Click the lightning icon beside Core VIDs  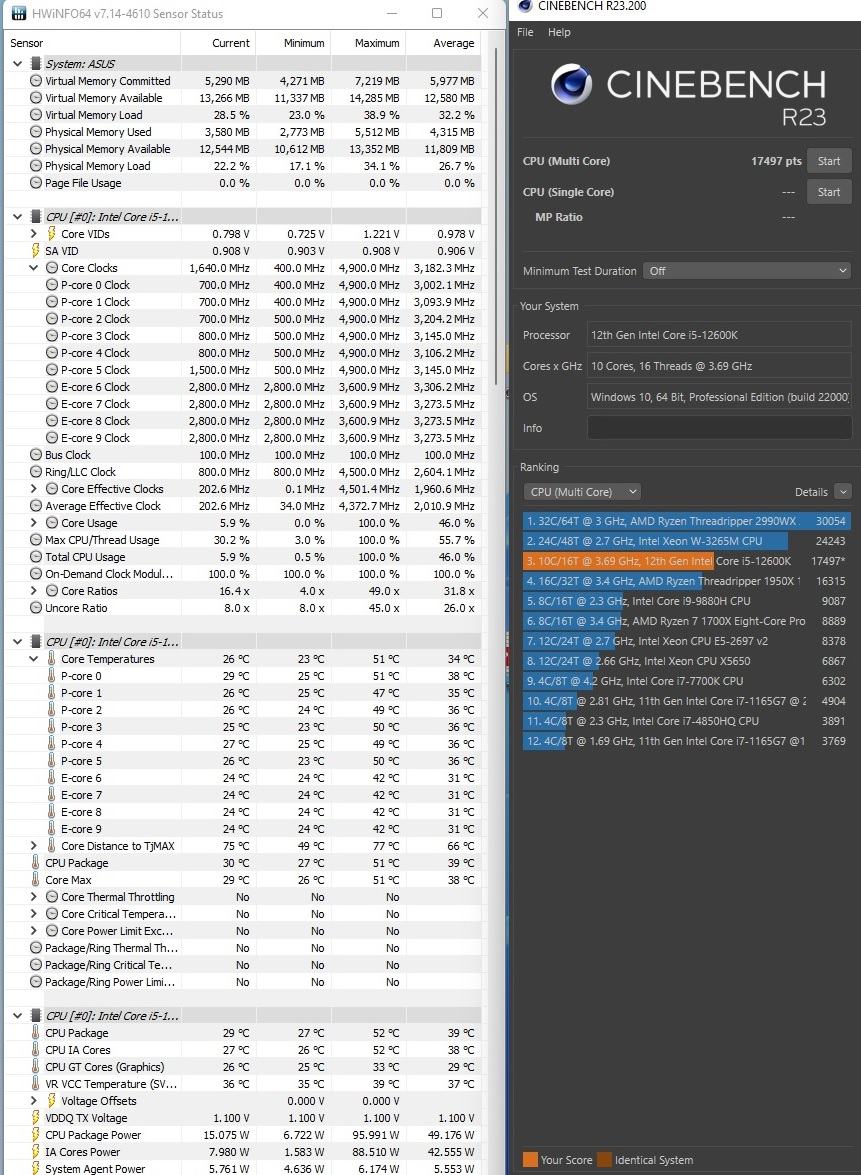click(51, 234)
